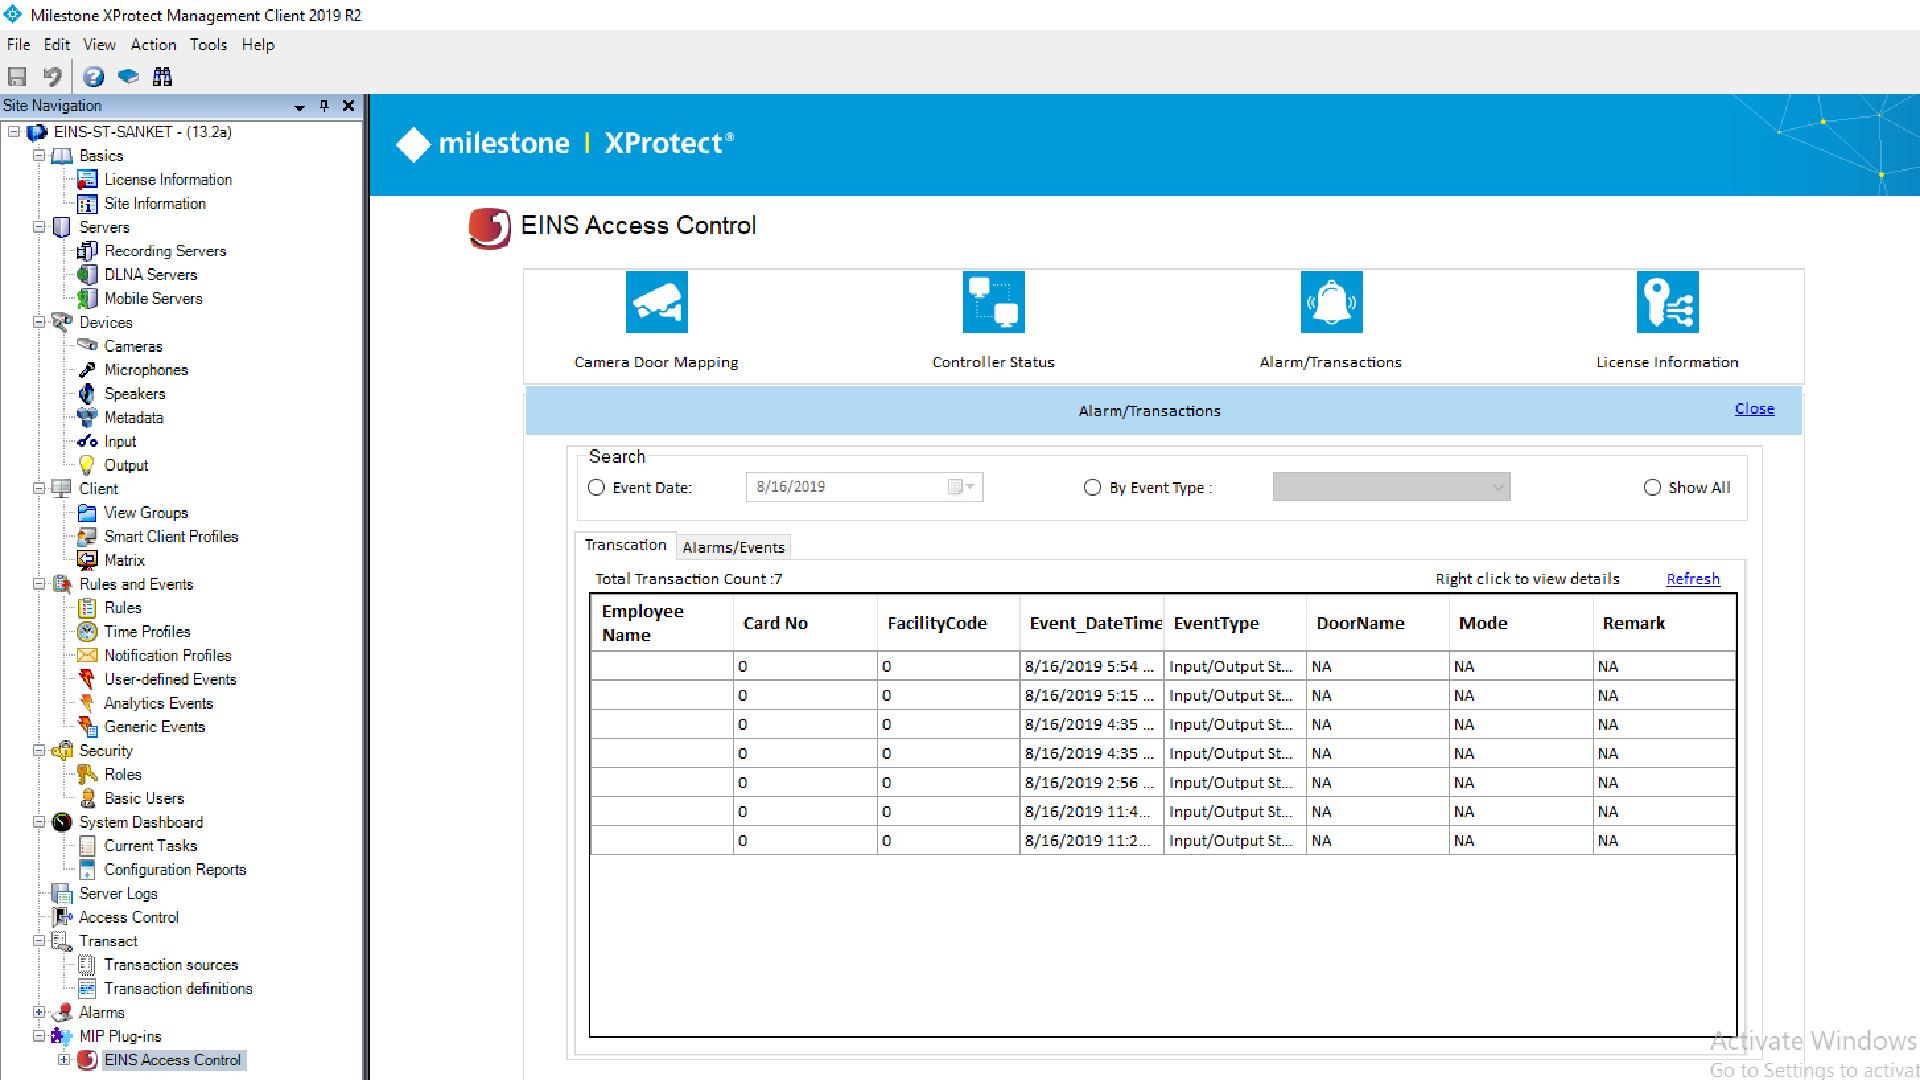Click the Refresh link
Viewport: 1920px width, 1080px height.
pos(1693,579)
